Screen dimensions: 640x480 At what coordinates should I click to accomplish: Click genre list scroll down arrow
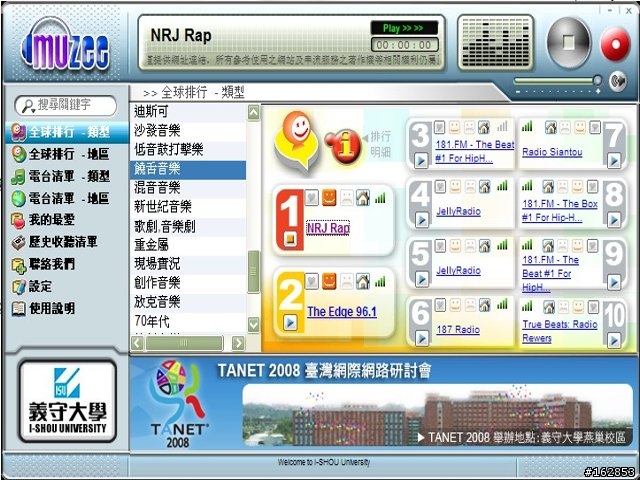[x=253, y=325]
